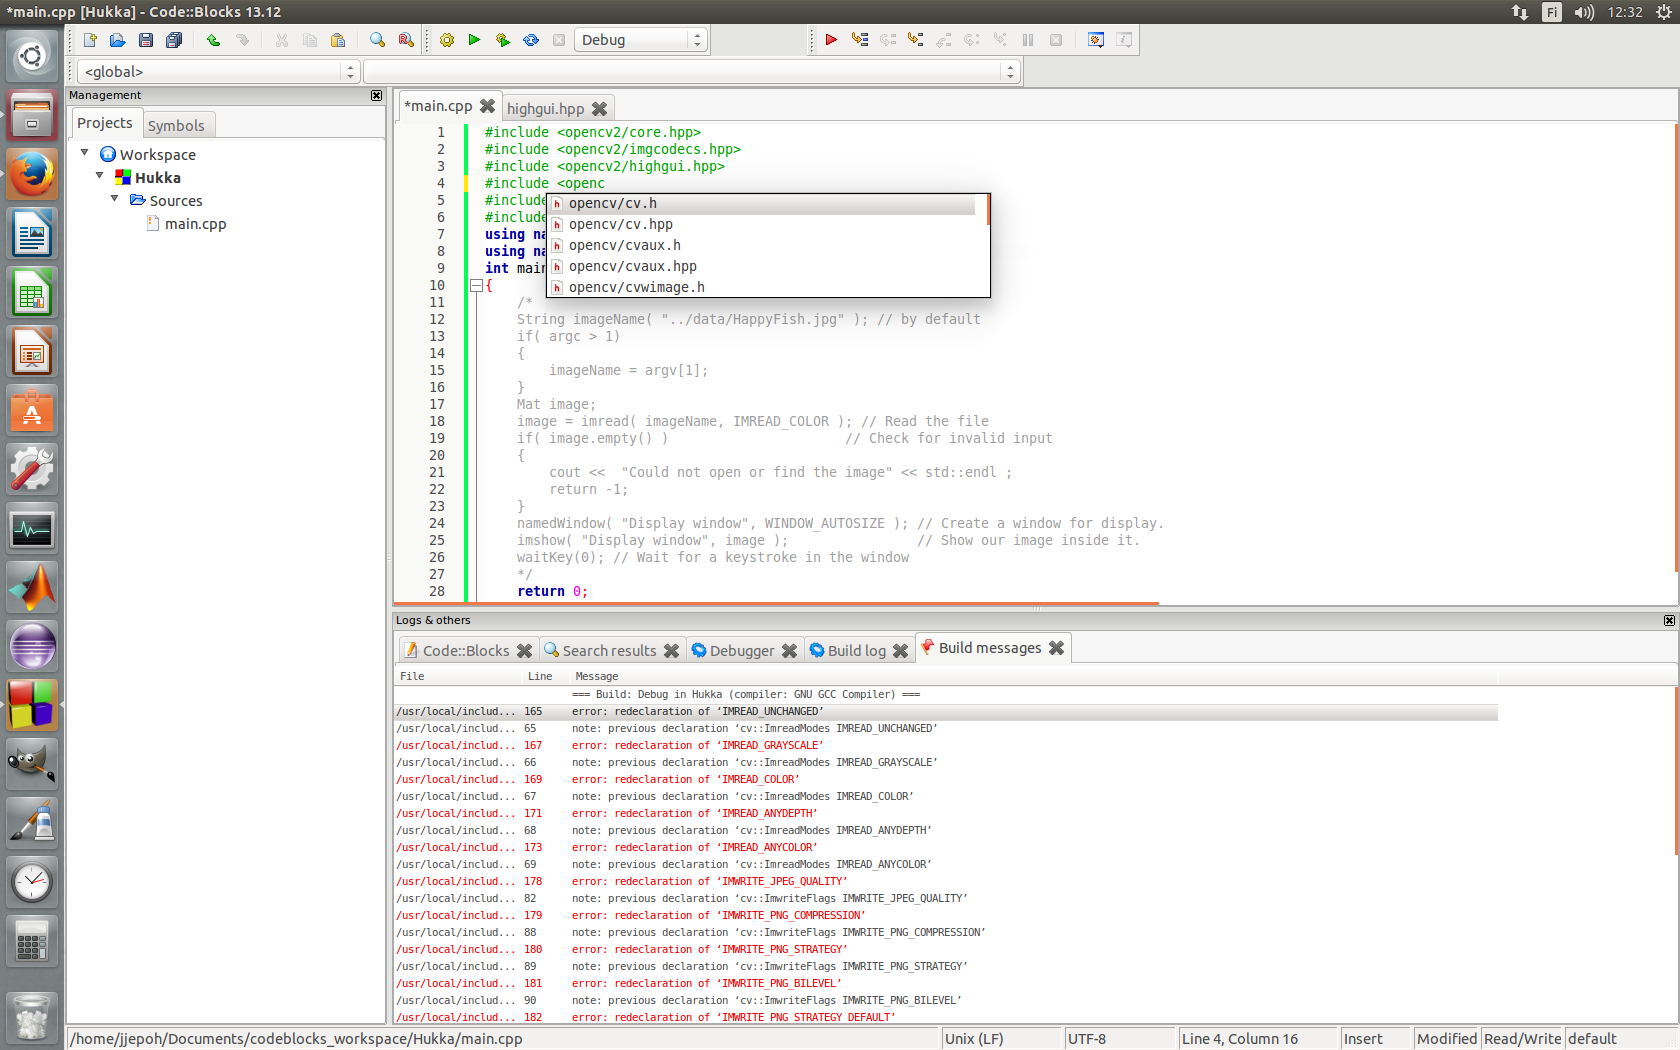Open Ubuntu Dash home button

point(32,56)
